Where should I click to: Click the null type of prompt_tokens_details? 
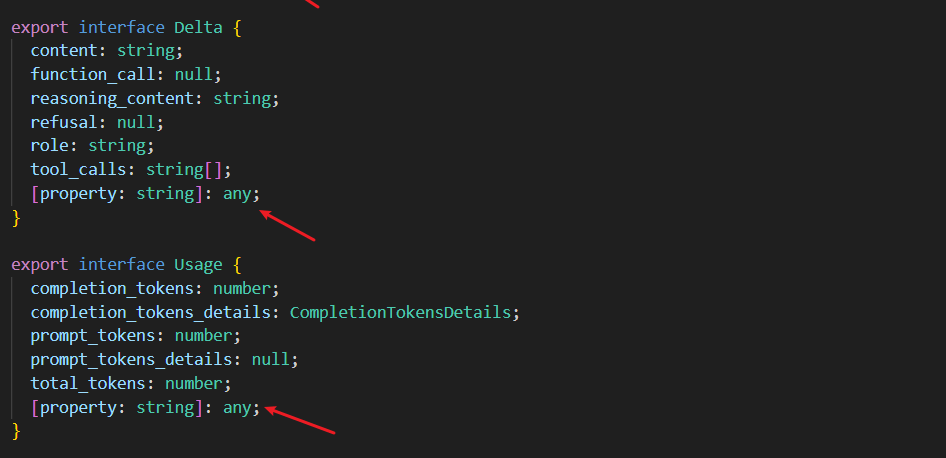pyautogui.click(x=271, y=360)
